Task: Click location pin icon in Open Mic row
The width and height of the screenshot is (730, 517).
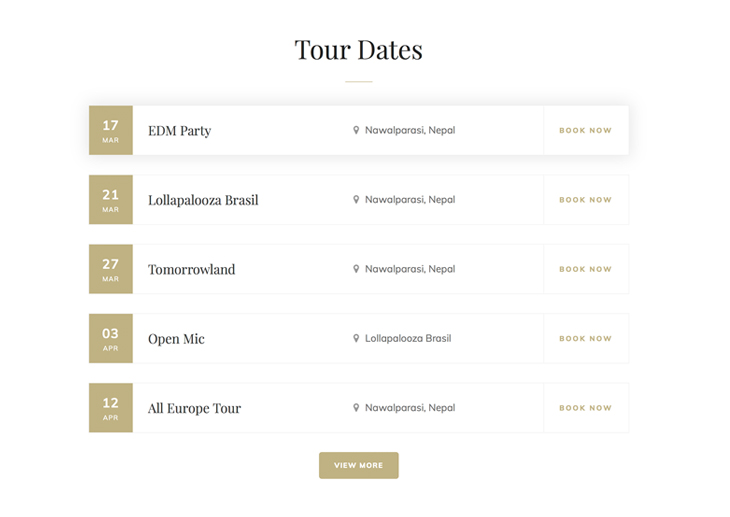Action: click(x=356, y=338)
